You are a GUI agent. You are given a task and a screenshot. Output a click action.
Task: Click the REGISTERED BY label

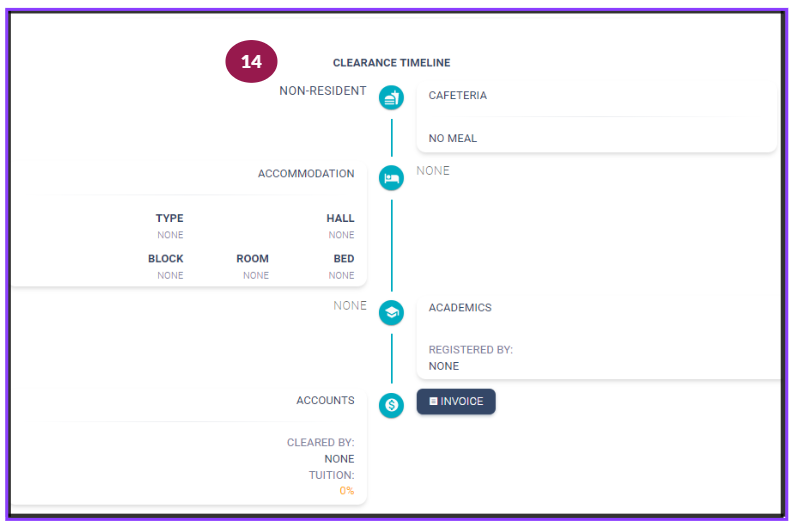471,349
